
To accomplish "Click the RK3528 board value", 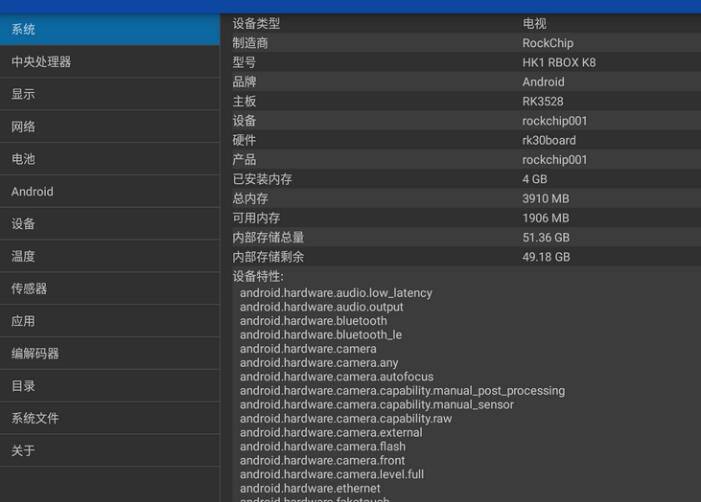I will click(x=543, y=101).
